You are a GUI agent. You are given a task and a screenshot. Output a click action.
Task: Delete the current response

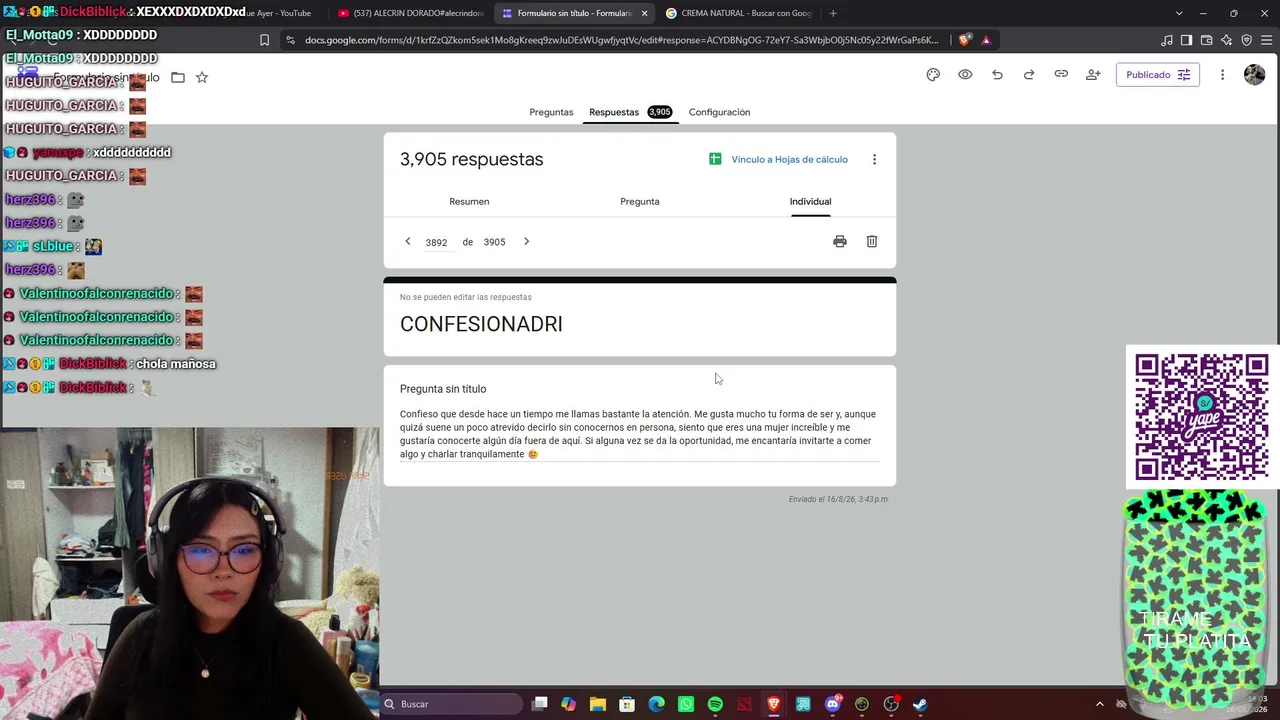872,241
